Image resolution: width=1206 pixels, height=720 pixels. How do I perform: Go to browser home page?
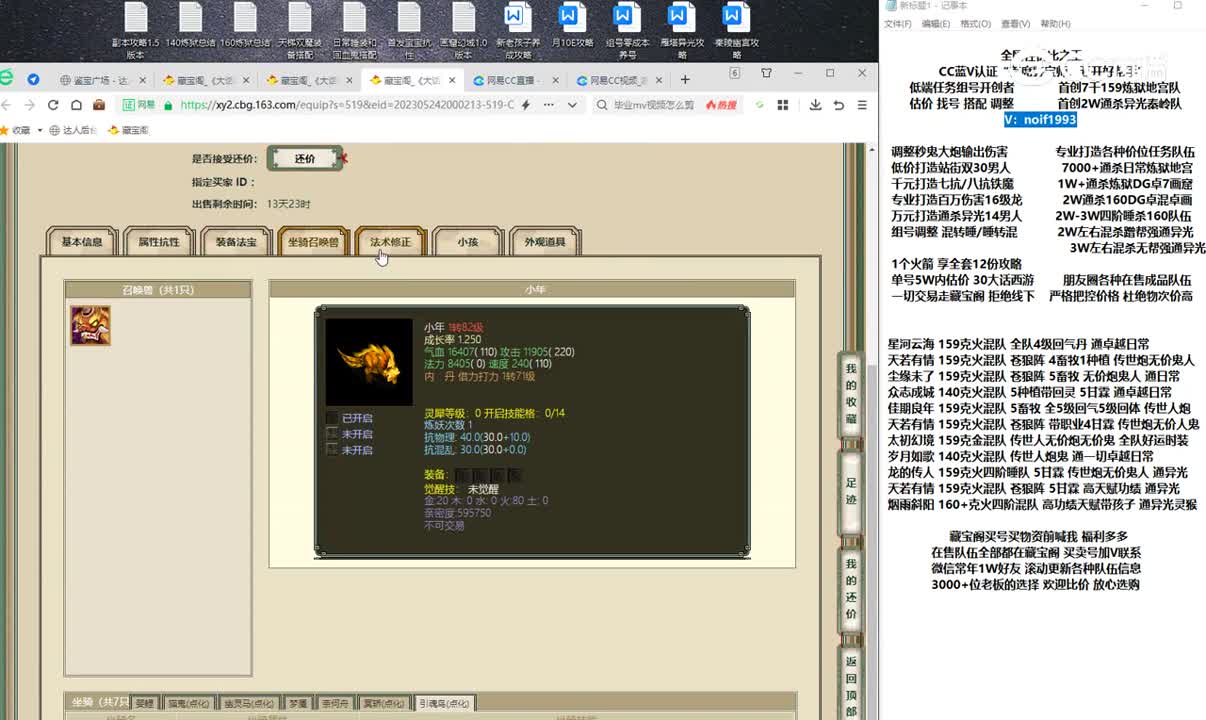[x=76, y=105]
